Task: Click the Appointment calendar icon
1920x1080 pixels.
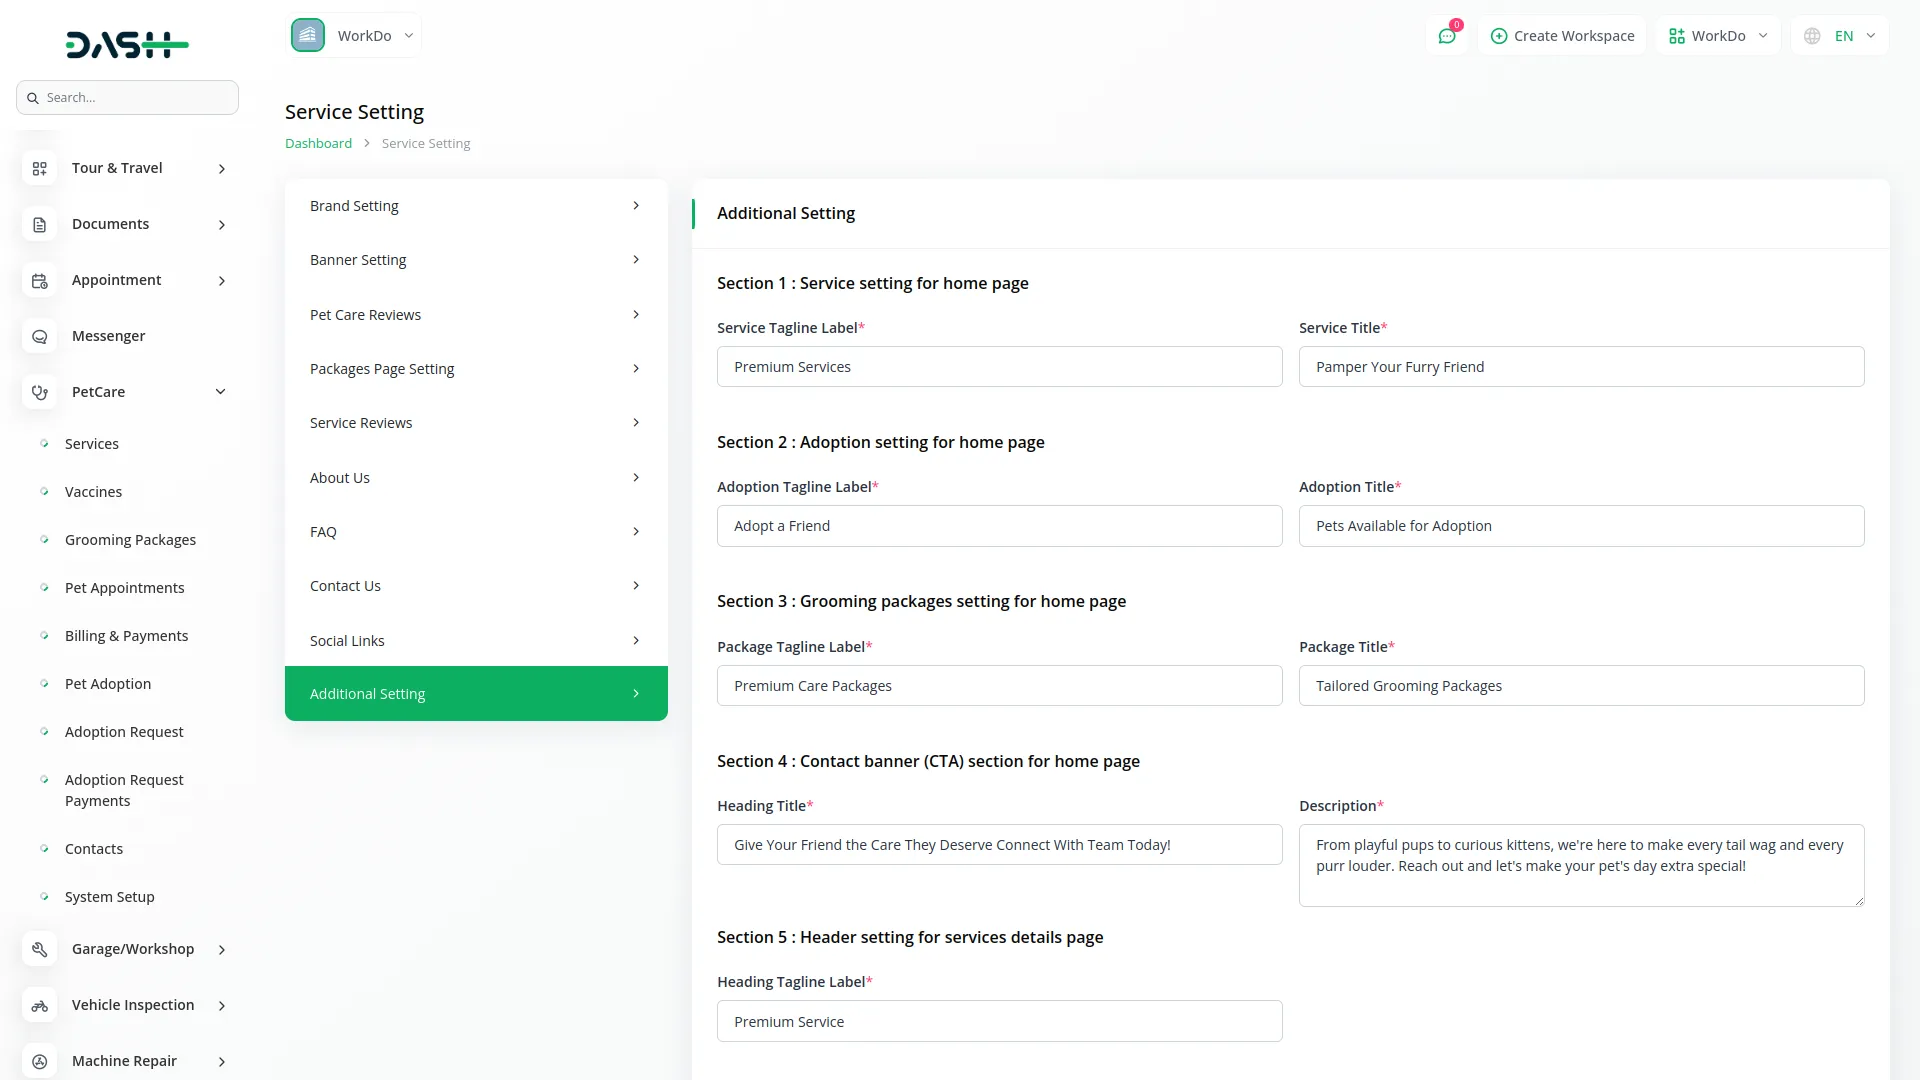Action: (x=39, y=281)
